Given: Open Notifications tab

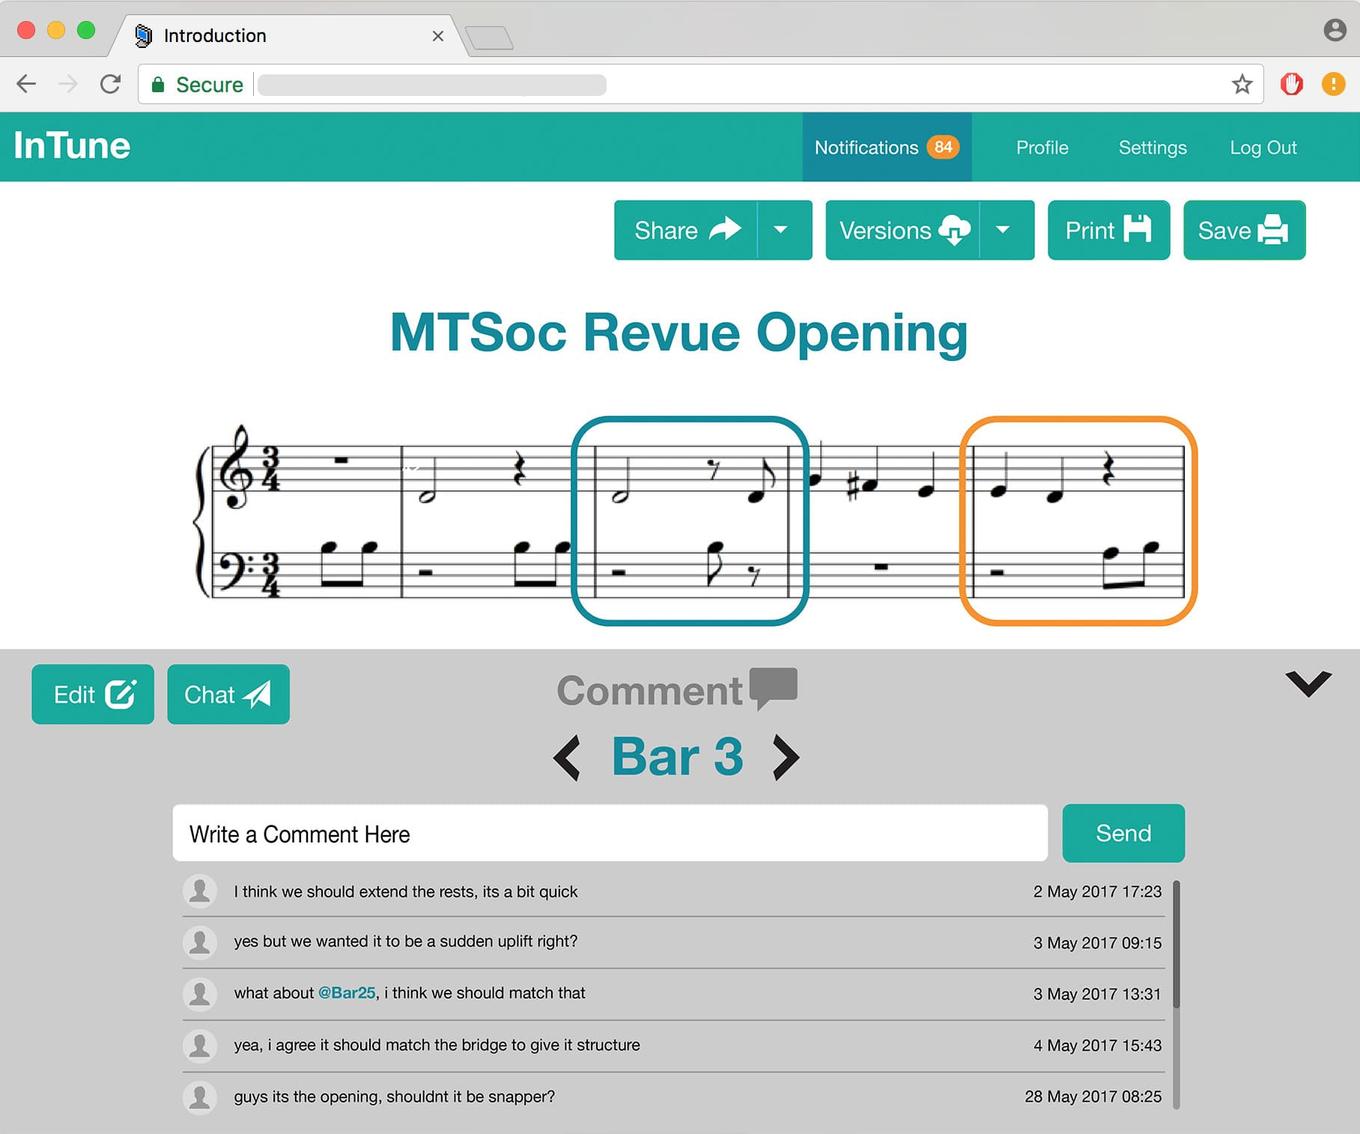Looking at the screenshot, I should (886, 148).
